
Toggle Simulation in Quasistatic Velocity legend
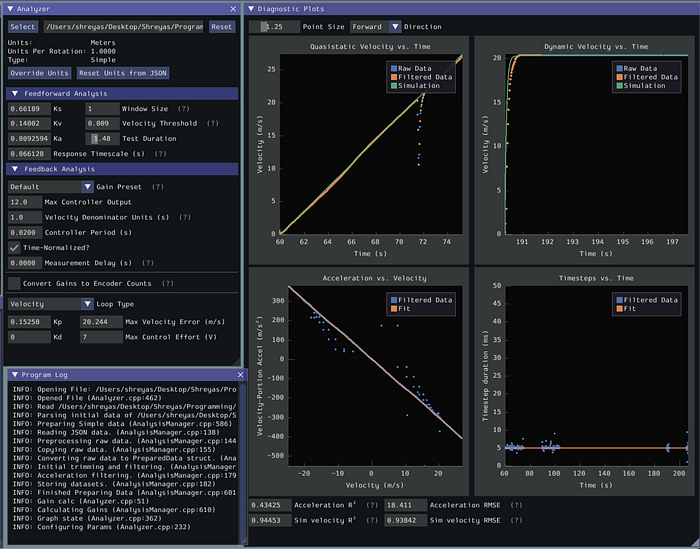(x=415, y=86)
